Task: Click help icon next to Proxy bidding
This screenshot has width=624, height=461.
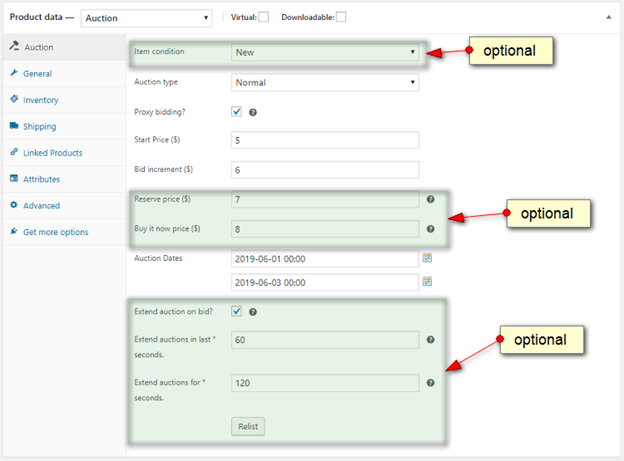Action: click(254, 112)
